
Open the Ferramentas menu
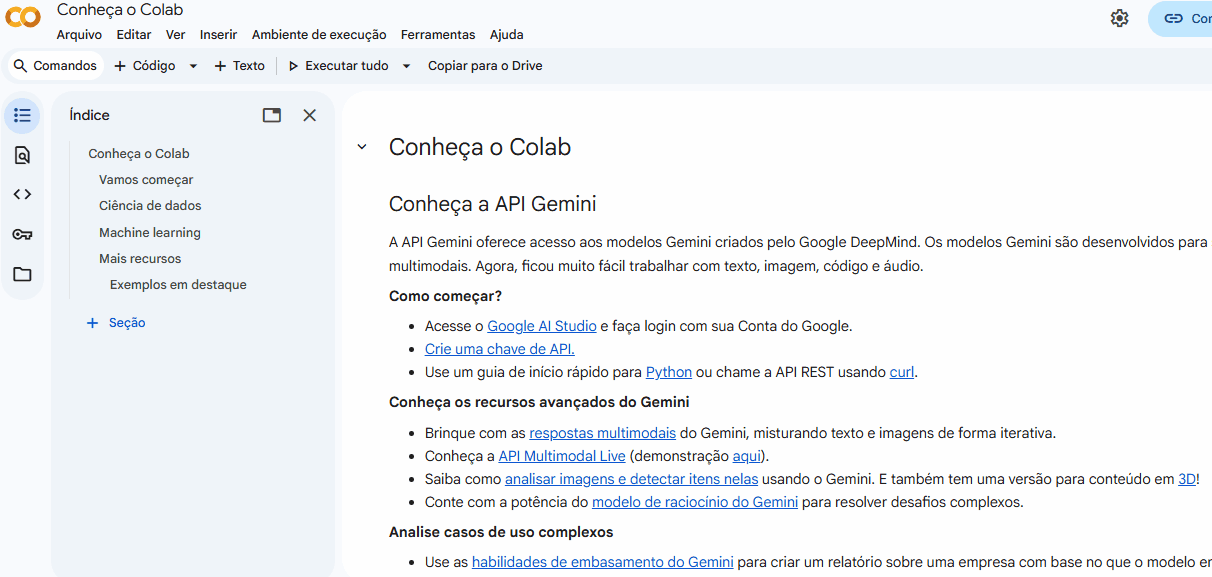tap(438, 34)
